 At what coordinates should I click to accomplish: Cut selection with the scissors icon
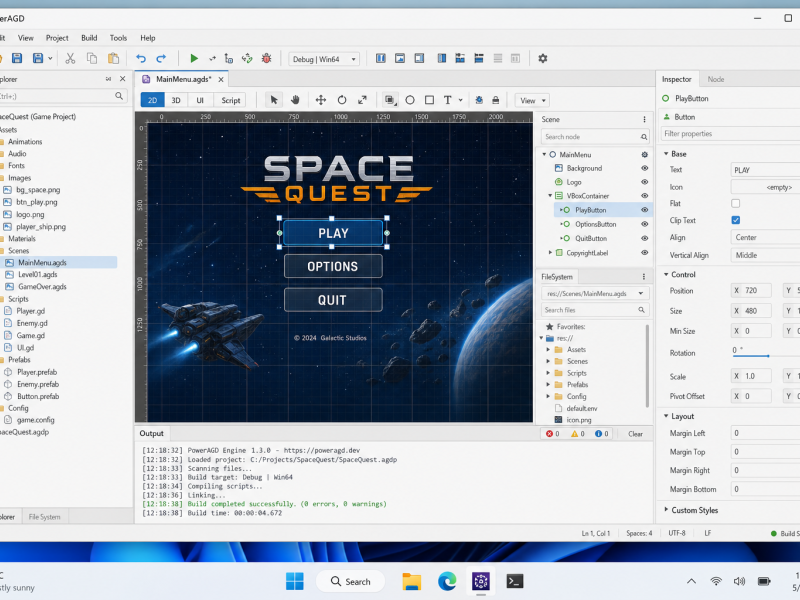(x=70, y=58)
